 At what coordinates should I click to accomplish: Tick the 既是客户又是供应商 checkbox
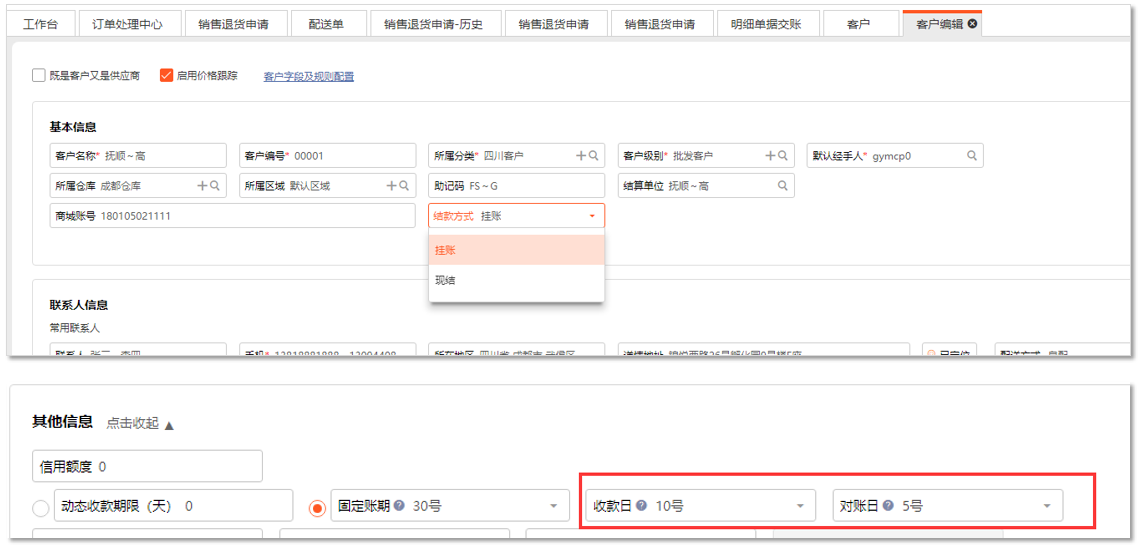39,75
